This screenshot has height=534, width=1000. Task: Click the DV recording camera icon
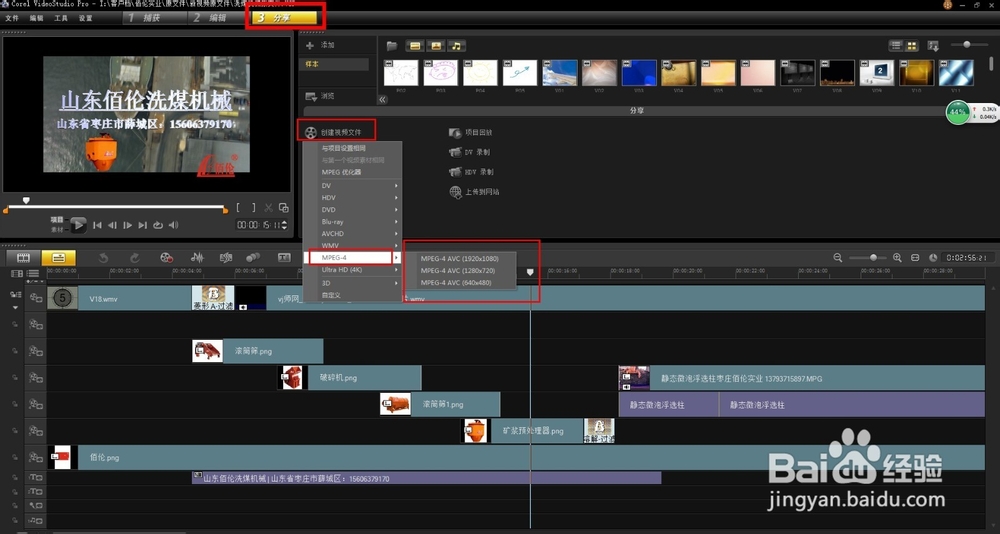tap(456, 152)
